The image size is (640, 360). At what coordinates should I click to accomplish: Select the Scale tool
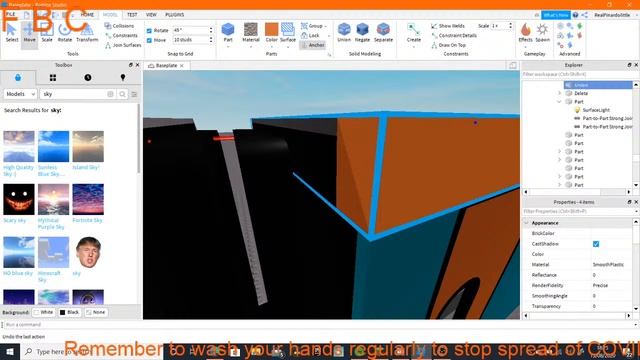pos(47,33)
